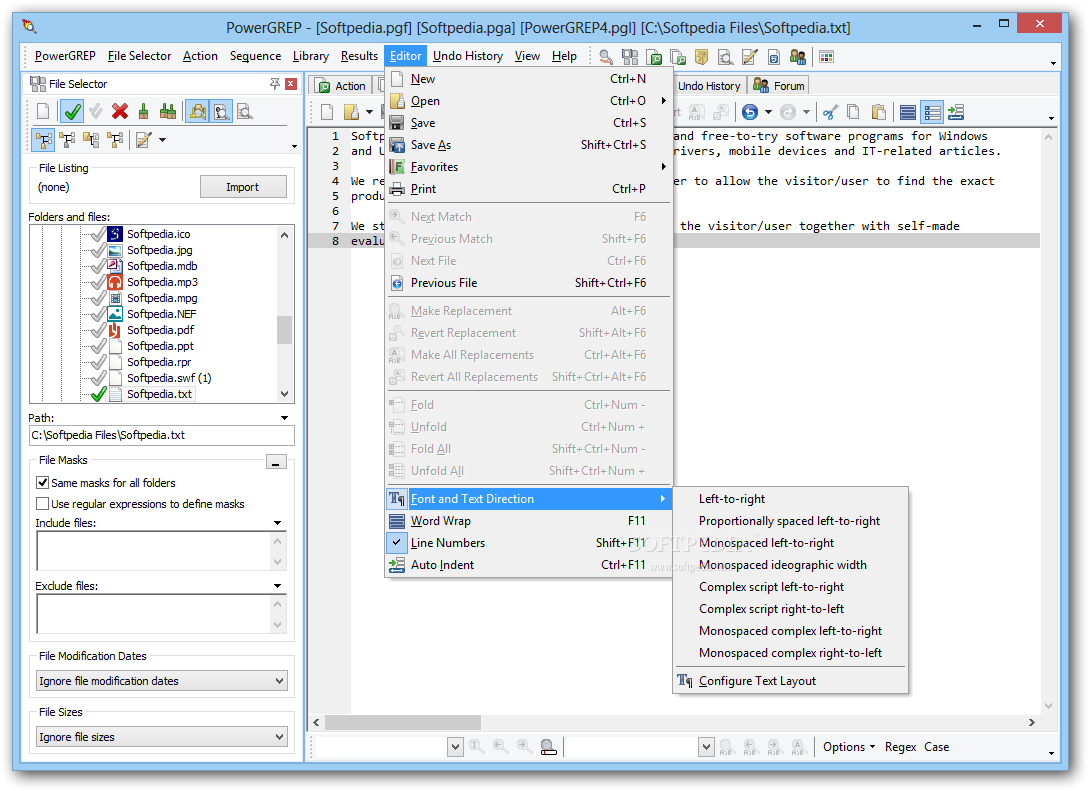Click the Forum people icon in the main toolbar
The width and height of the screenshot is (1089, 791).
797,57
